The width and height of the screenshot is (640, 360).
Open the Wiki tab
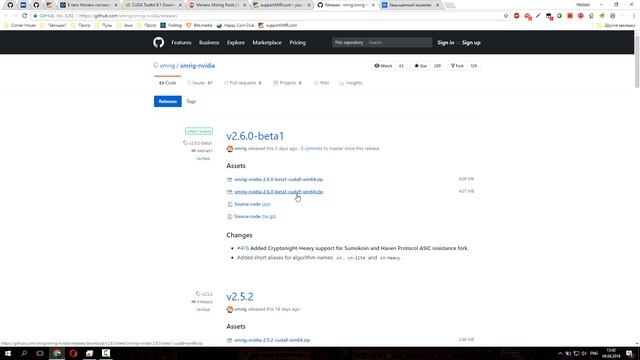322,83
